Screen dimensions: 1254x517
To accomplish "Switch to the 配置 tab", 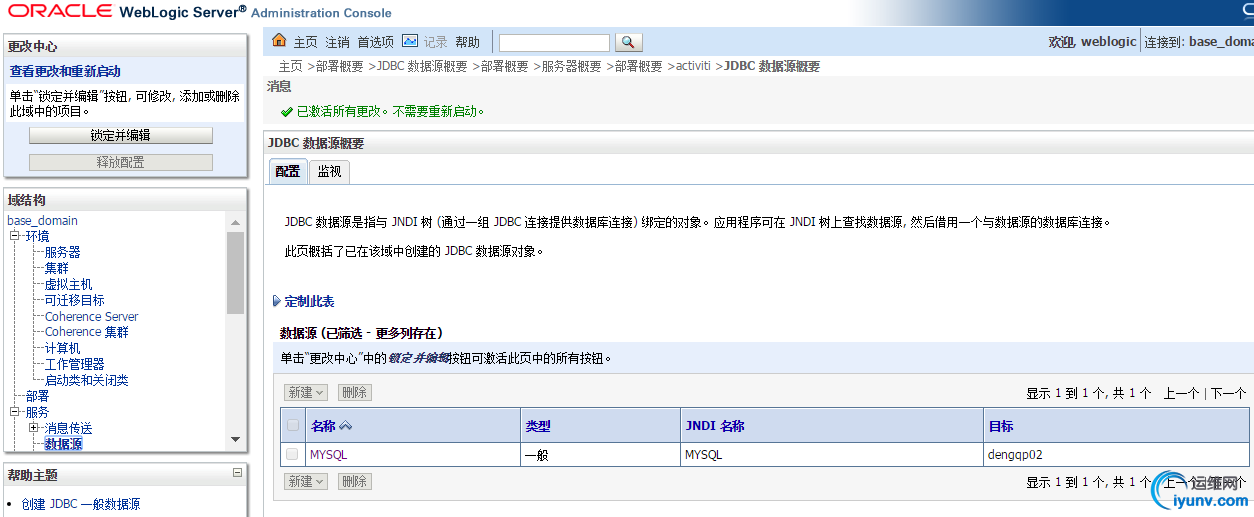I will click(x=288, y=171).
